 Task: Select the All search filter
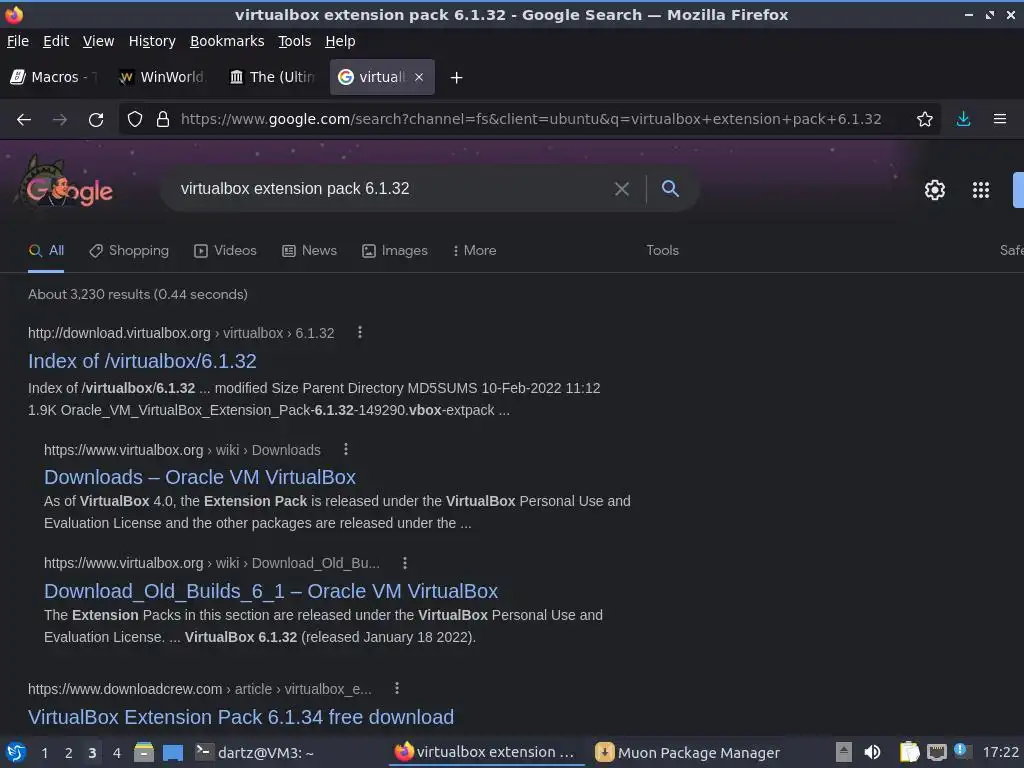[46, 251]
